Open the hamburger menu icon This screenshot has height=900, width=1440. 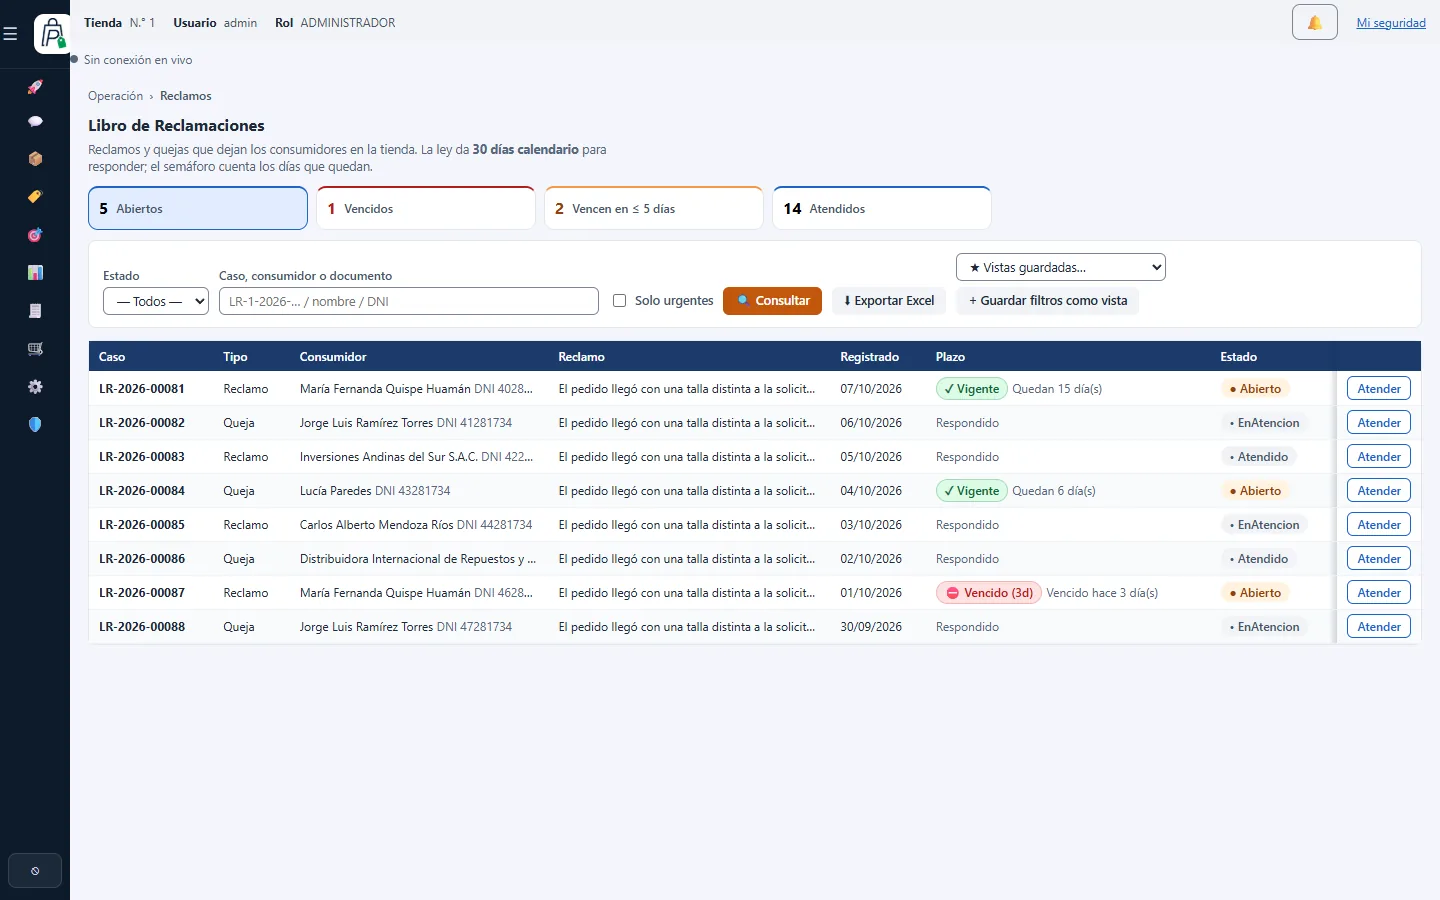(11, 34)
